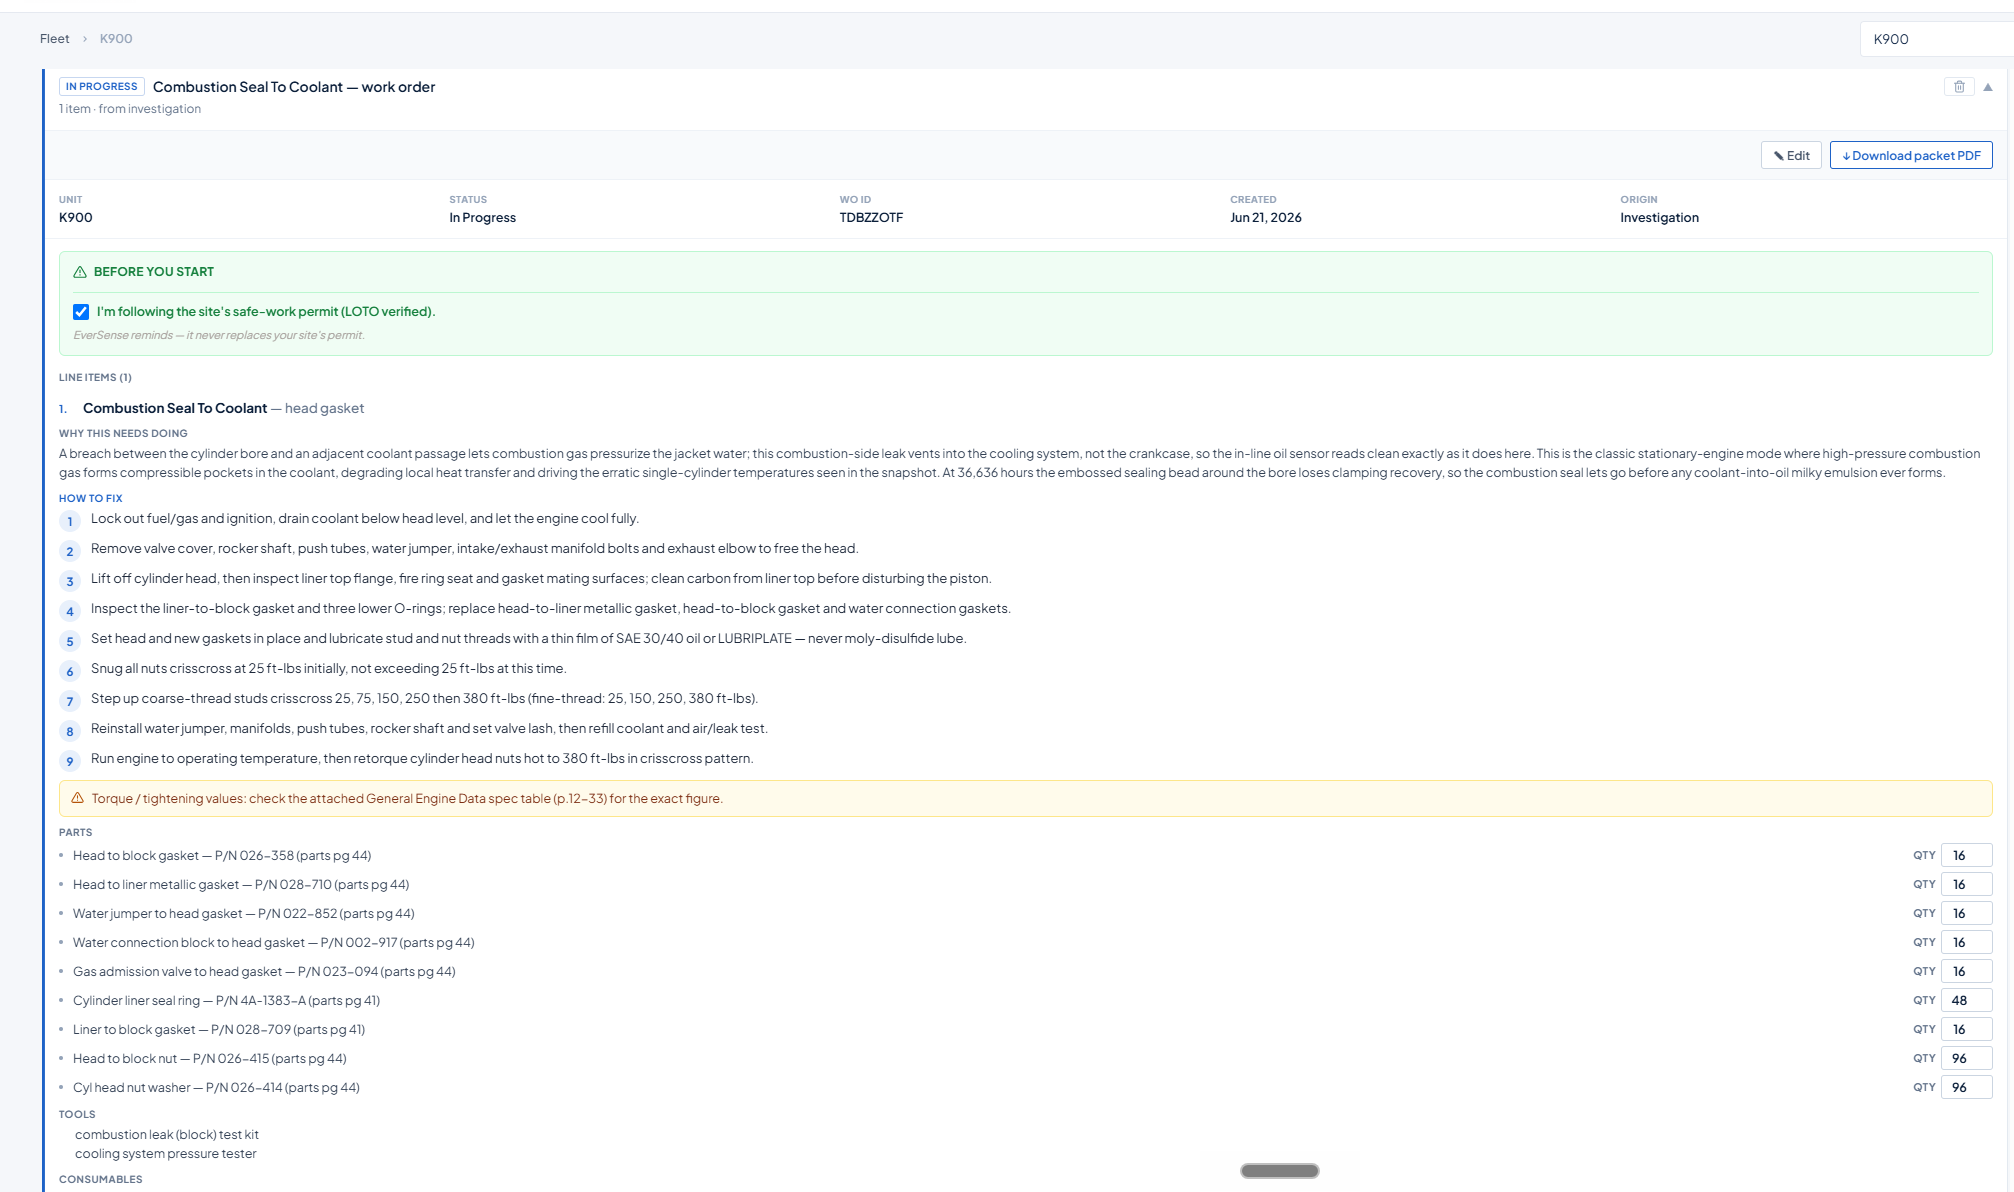Viewport: 2014px width, 1192px height.
Task: Click the BEFORE YOU START warning icon
Action: click(x=80, y=272)
